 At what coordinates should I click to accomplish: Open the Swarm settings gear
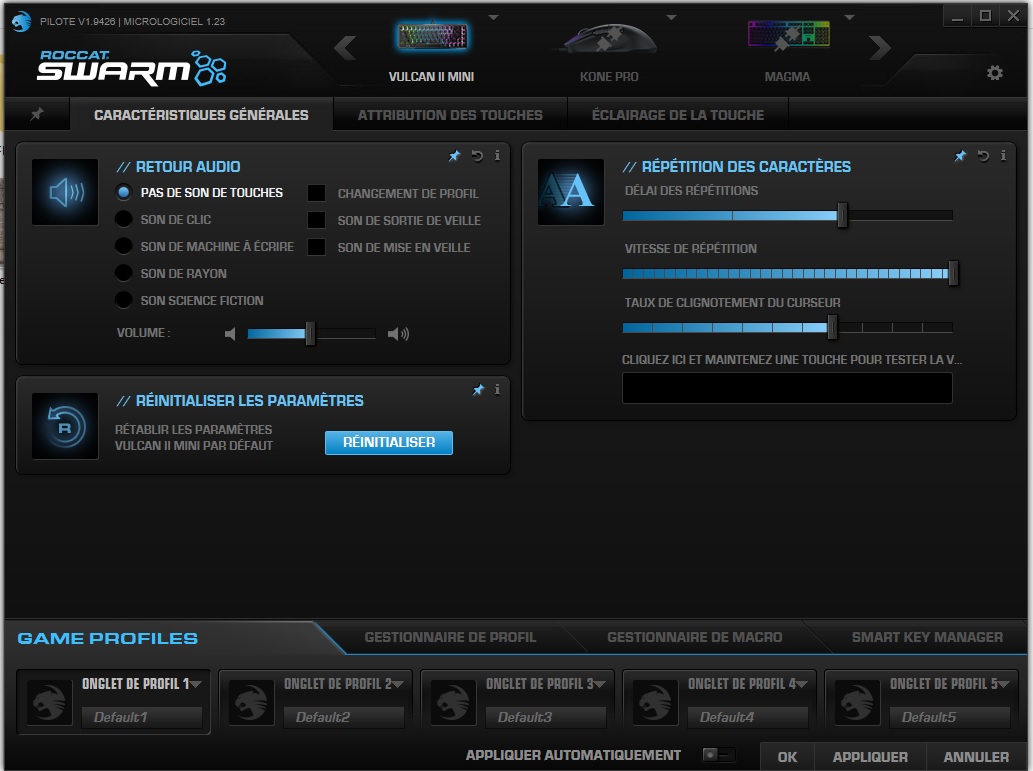point(994,74)
